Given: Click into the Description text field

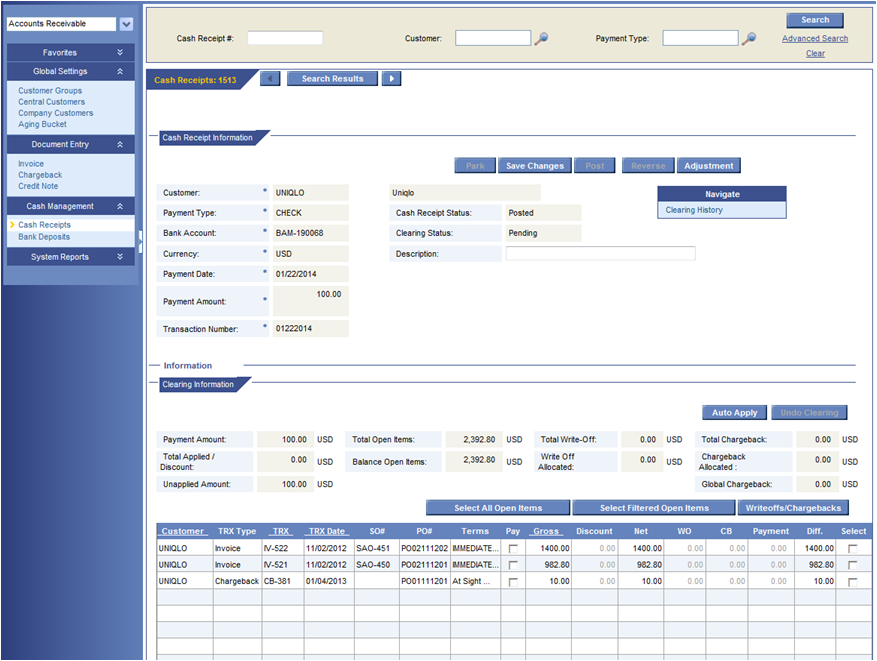Looking at the screenshot, I should click(x=600, y=254).
